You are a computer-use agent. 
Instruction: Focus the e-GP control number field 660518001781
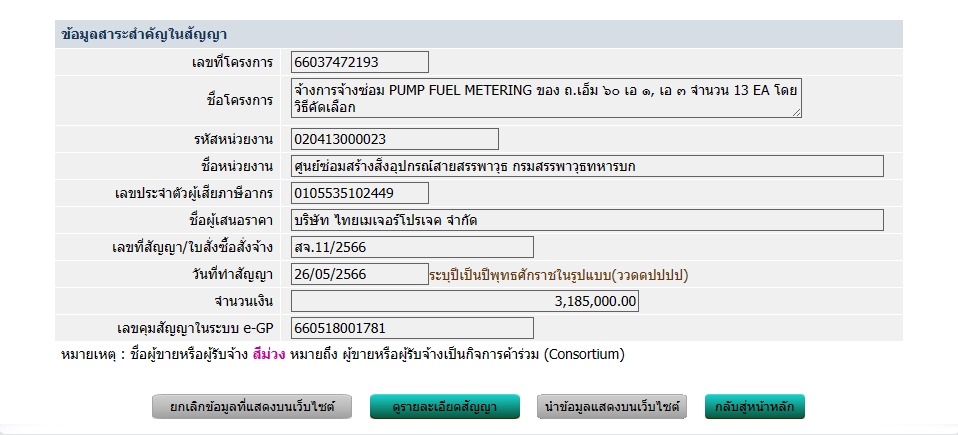(412, 328)
